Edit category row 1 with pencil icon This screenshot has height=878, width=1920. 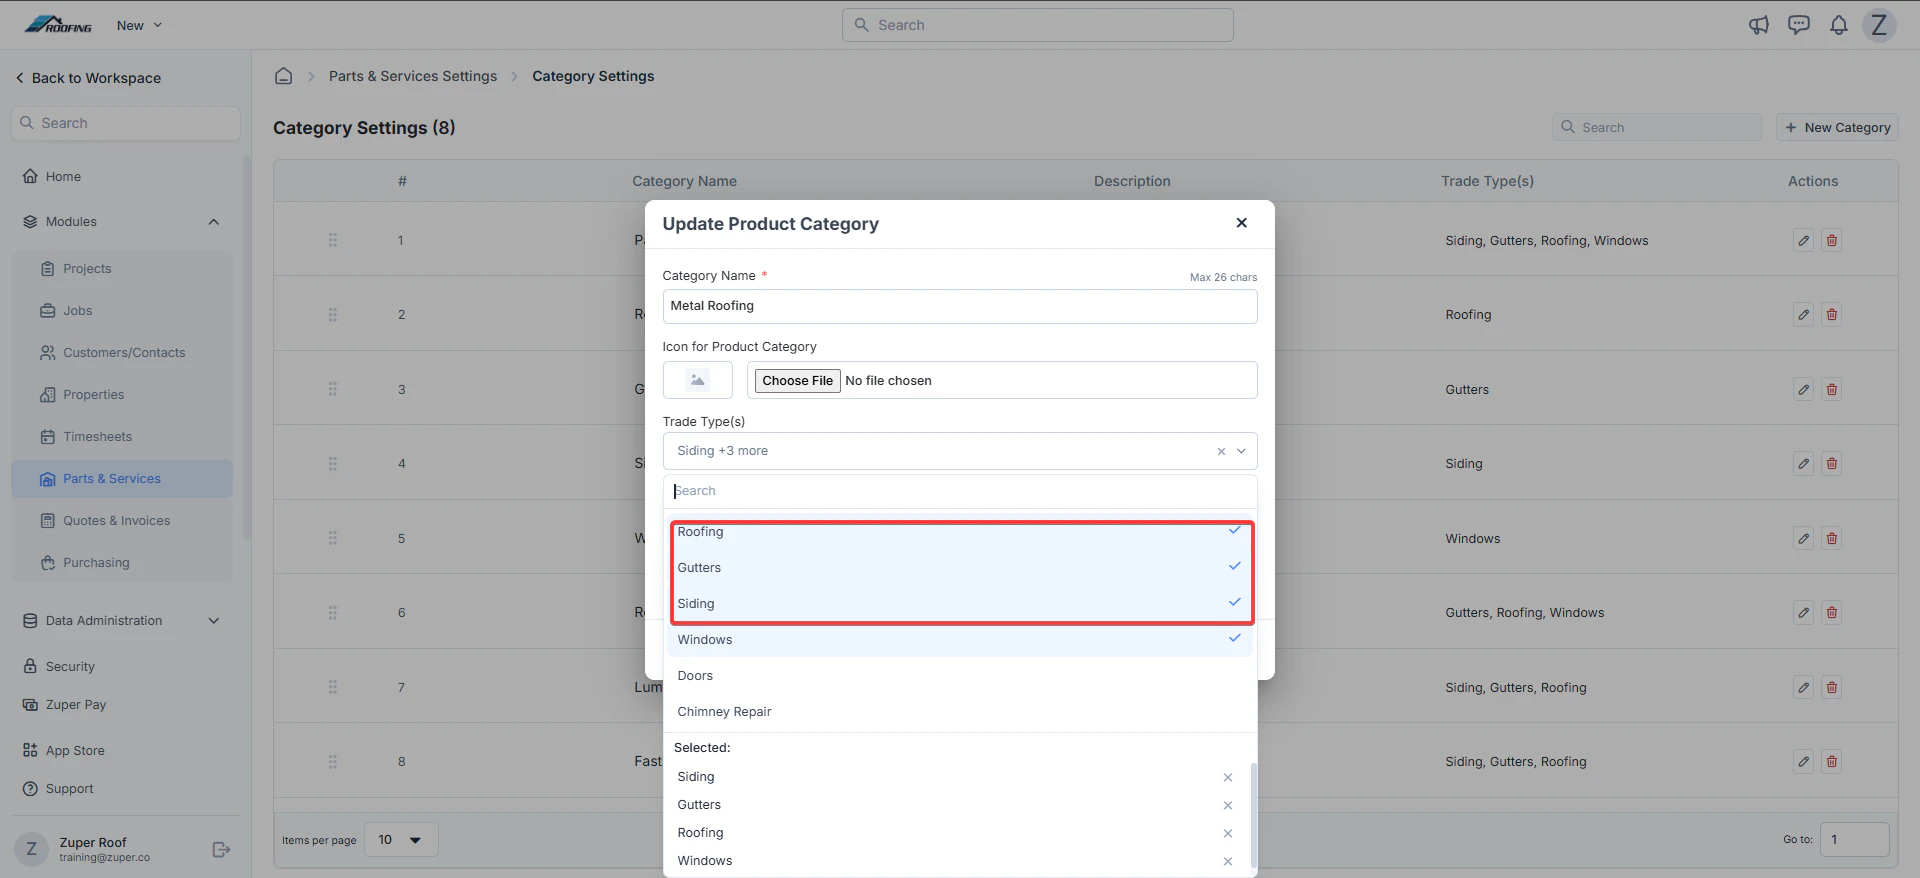tap(1803, 240)
